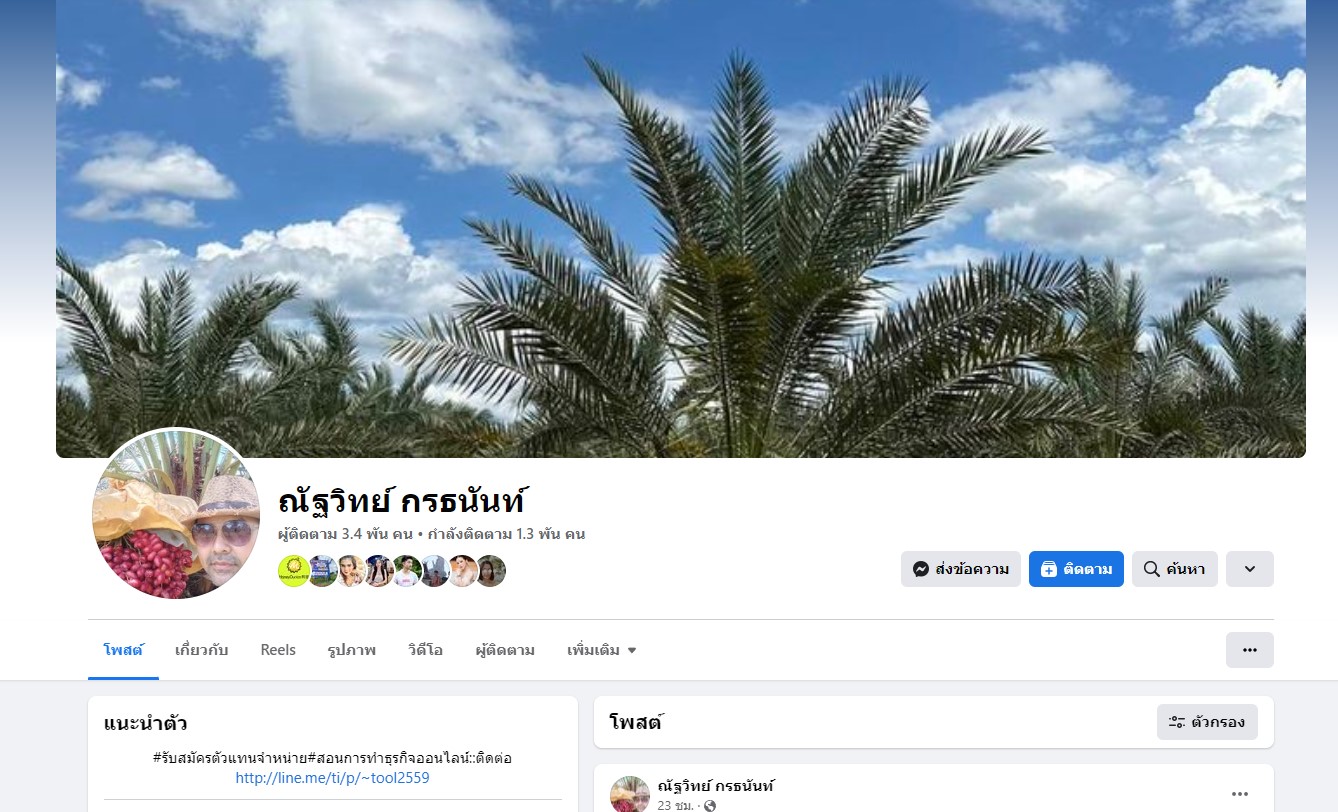1338x812 pixels.
Task: Click the Messenger send message button
Action: [960, 569]
